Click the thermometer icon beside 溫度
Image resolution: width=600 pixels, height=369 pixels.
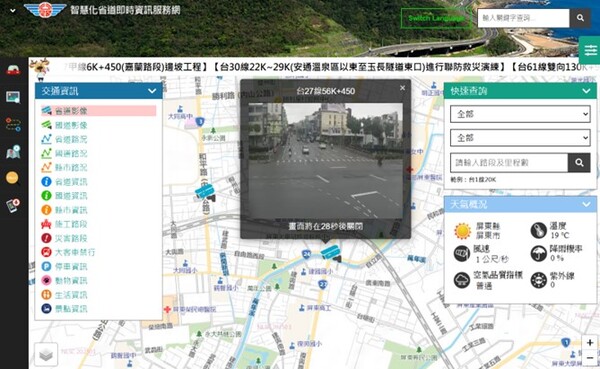538,230
